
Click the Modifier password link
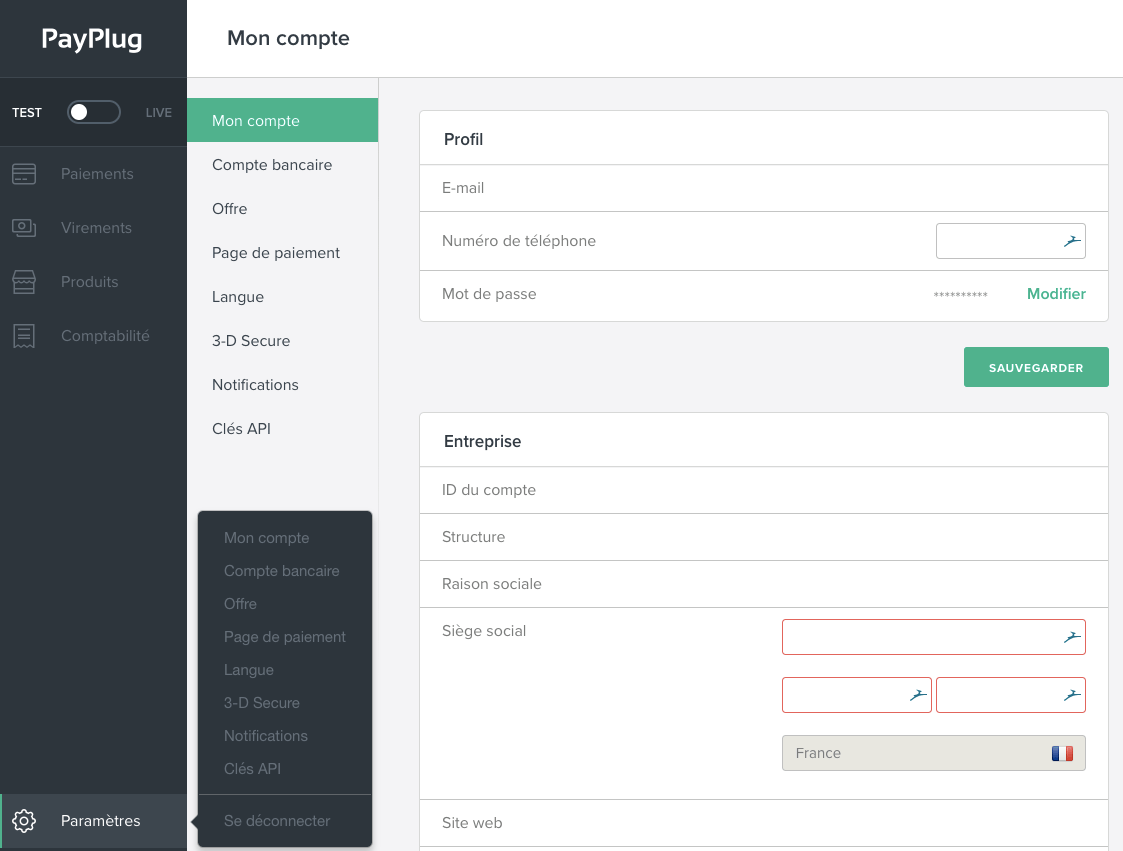tap(1056, 294)
